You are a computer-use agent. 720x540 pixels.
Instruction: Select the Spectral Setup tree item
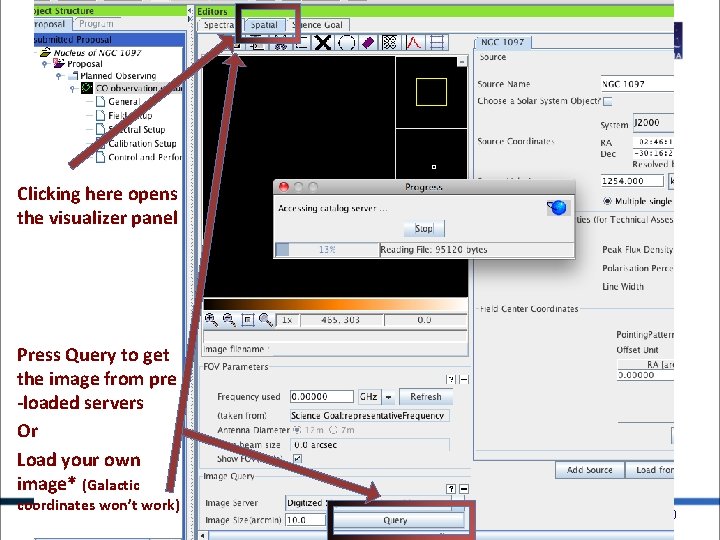point(136,129)
